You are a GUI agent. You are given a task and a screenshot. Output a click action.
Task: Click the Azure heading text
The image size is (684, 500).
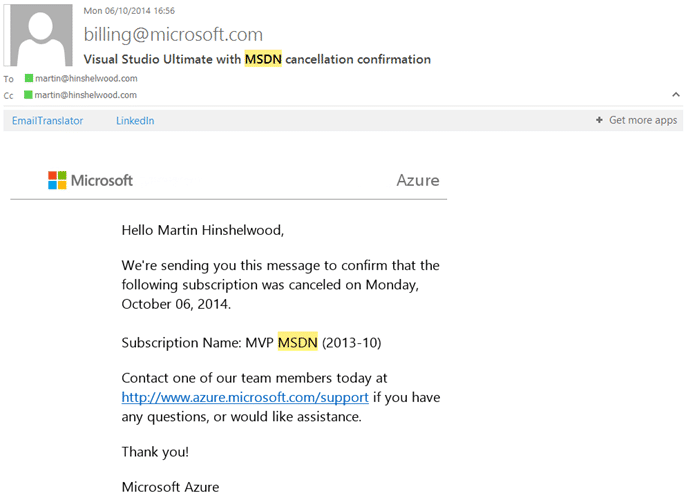tap(417, 180)
